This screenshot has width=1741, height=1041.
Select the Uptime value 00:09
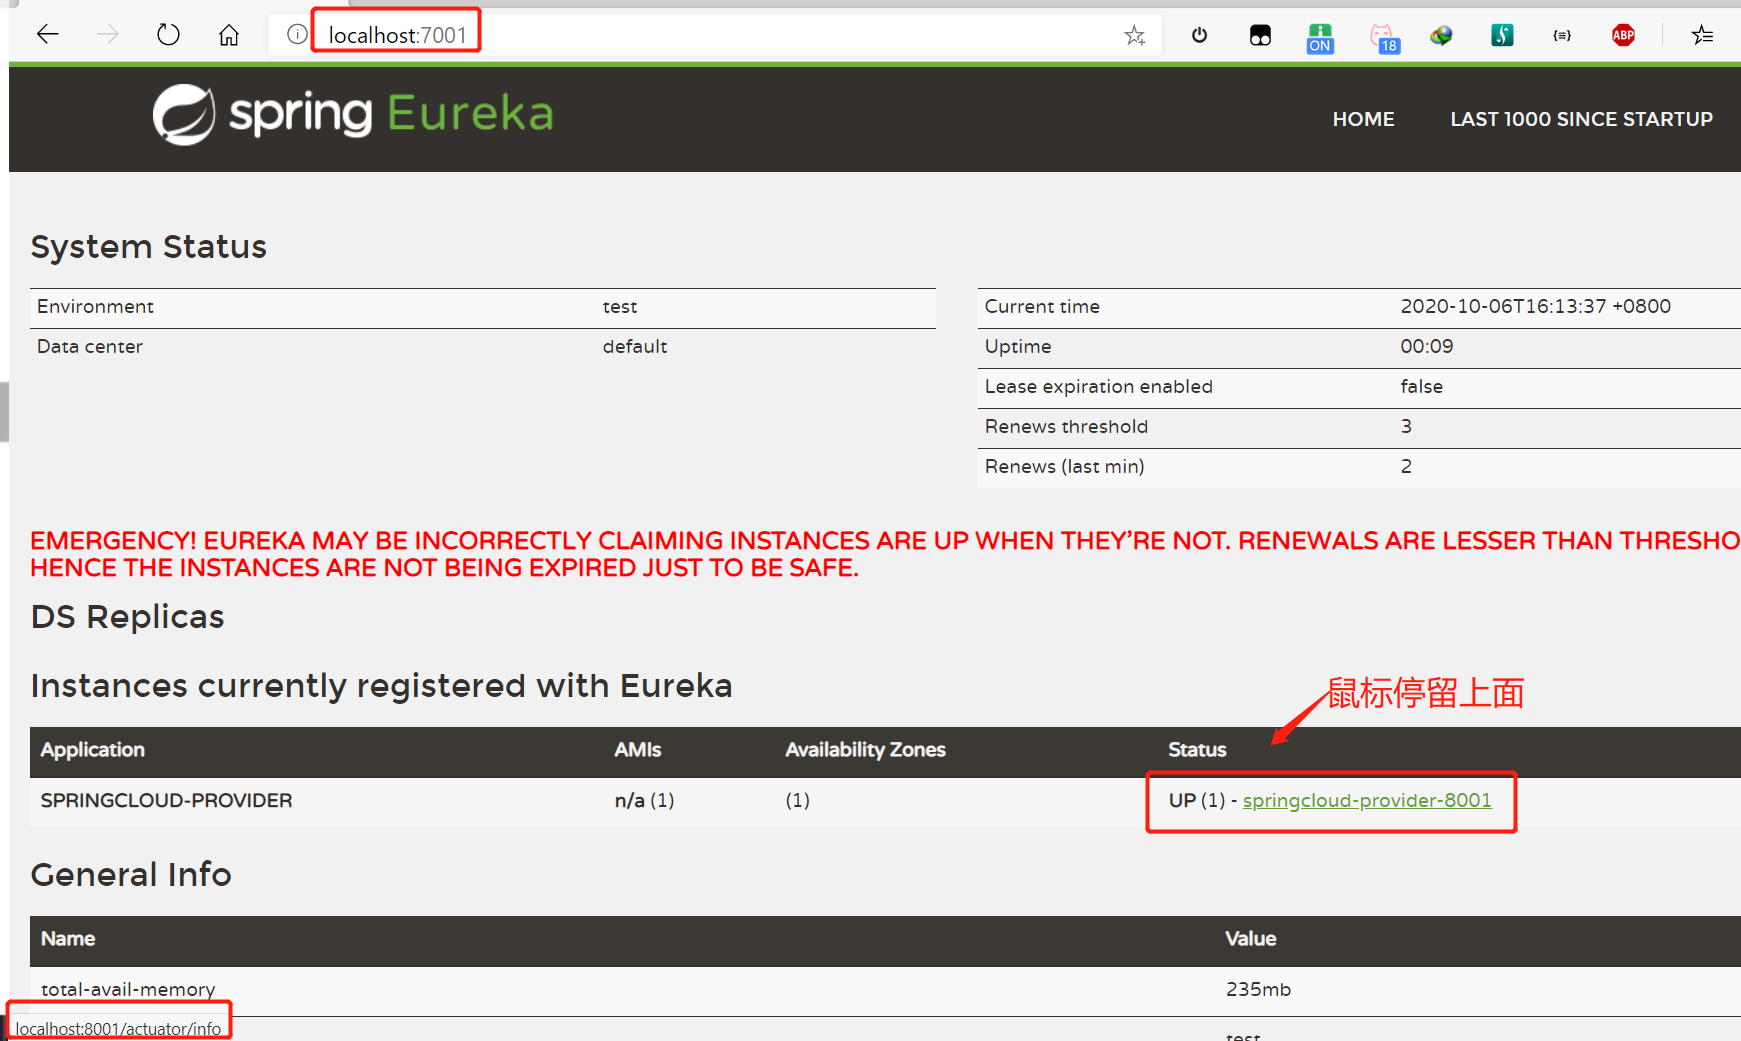(x=1426, y=347)
